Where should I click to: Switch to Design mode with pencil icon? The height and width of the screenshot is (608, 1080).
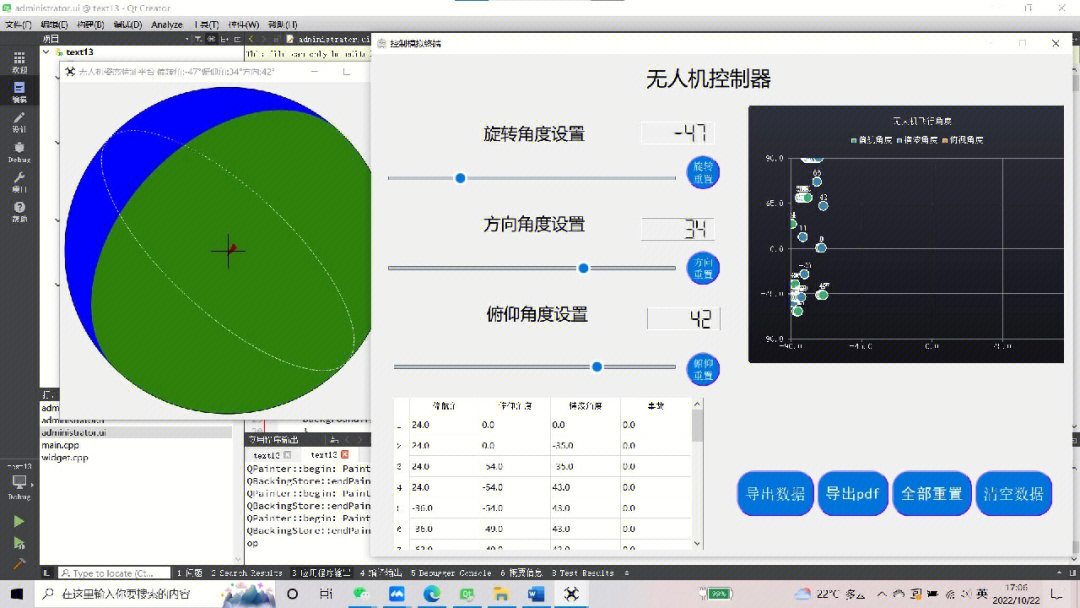19,122
